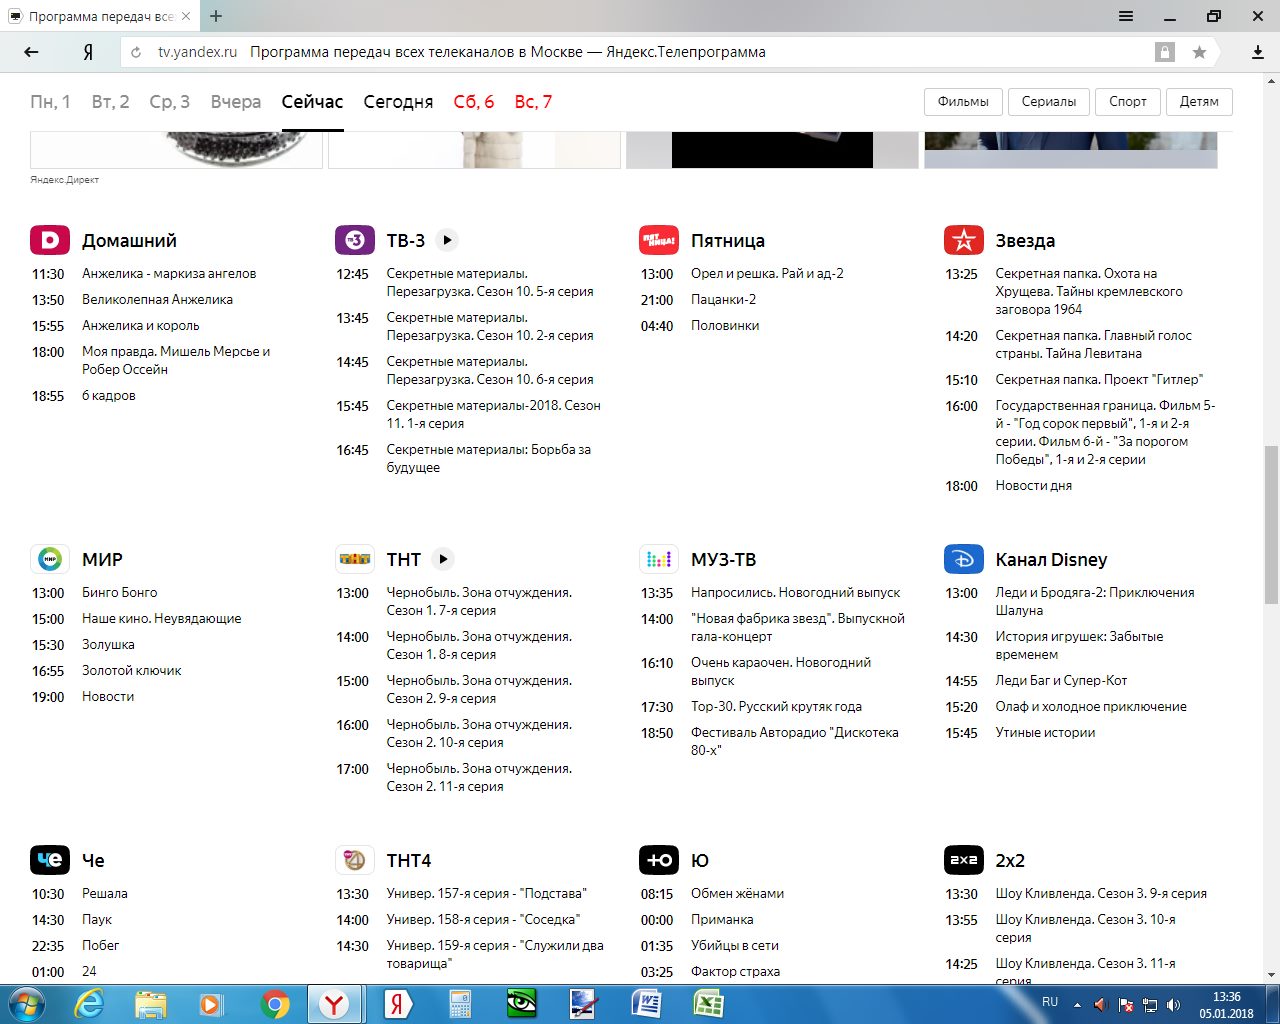Click the ТВ-3 channel logo icon

tap(355, 240)
